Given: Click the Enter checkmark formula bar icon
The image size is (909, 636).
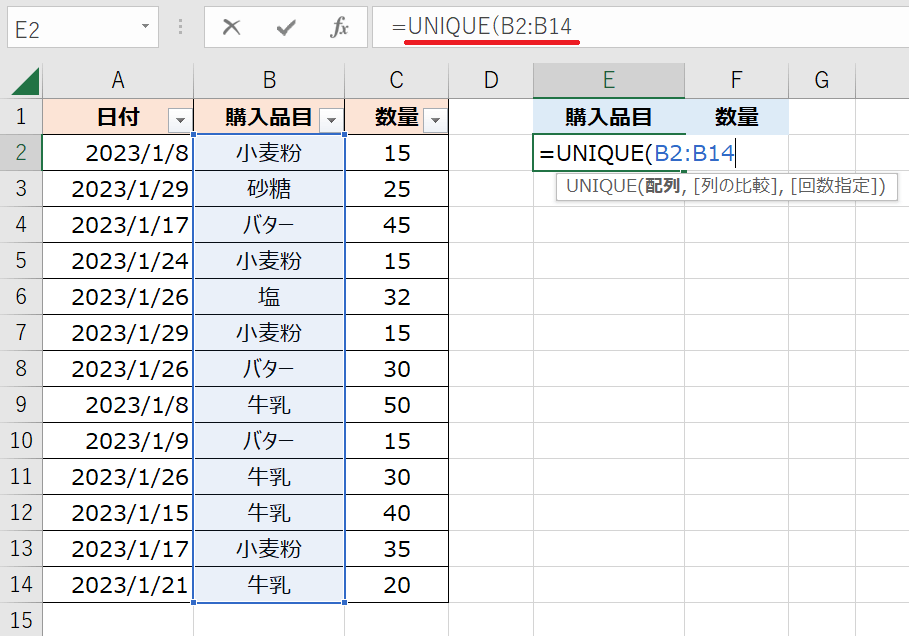Looking at the screenshot, I should [x=286, y=28].
